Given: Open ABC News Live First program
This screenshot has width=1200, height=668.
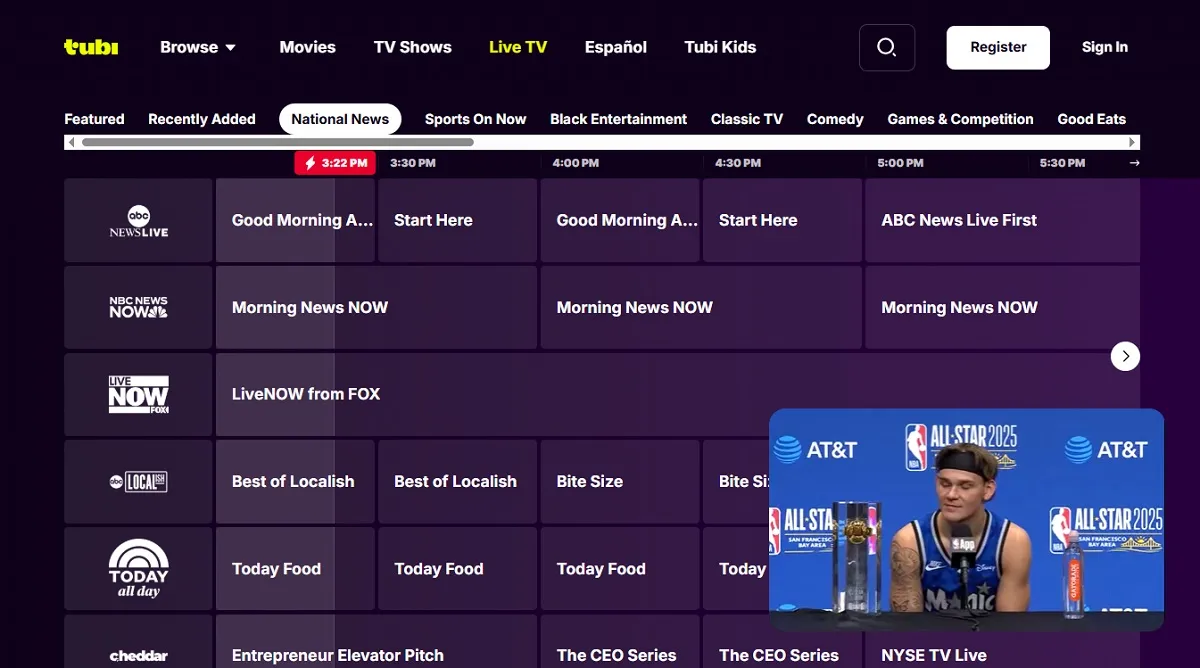Looking at the screenshot, I should coord(1002,220).
